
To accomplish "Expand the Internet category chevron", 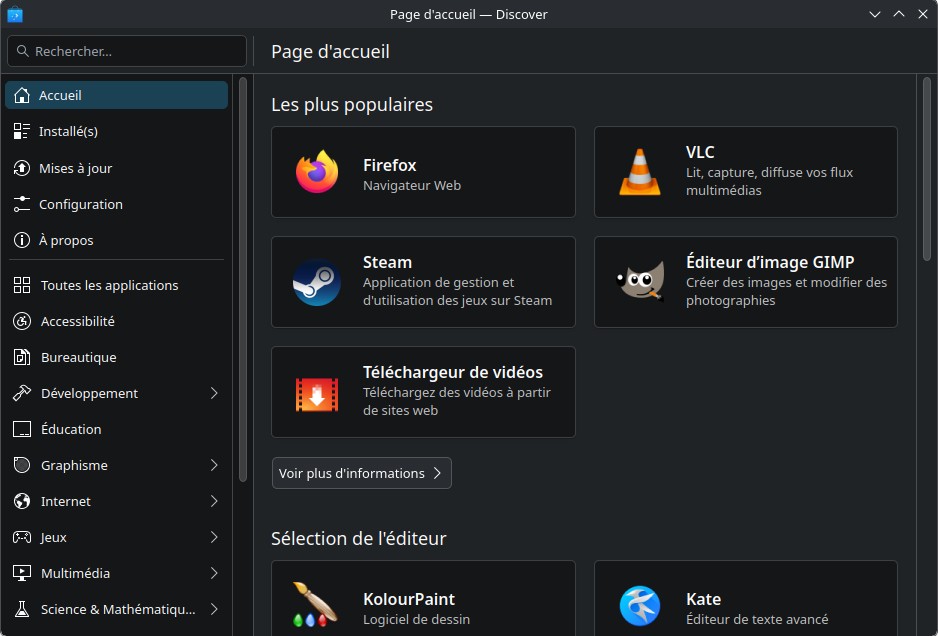I will coord(214,501).
